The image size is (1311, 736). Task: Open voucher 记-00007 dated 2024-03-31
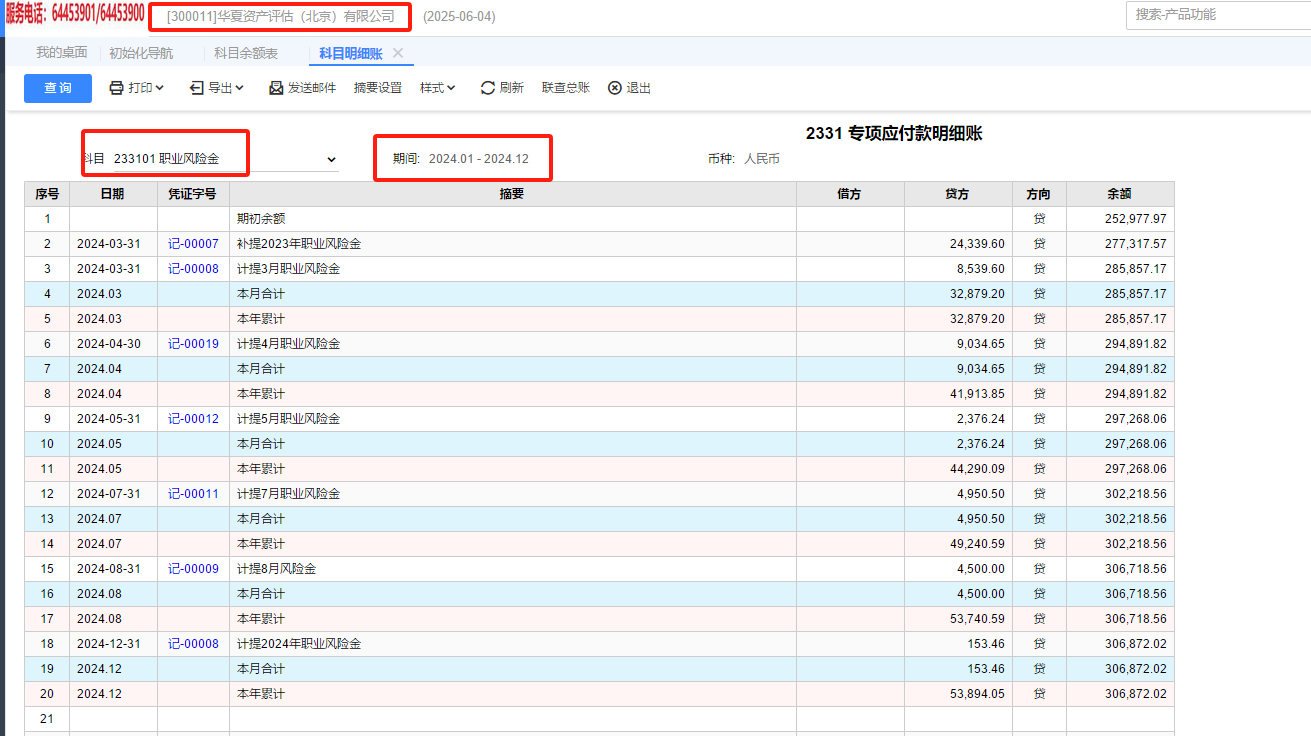pyautogui.click(x=193, y=244)
